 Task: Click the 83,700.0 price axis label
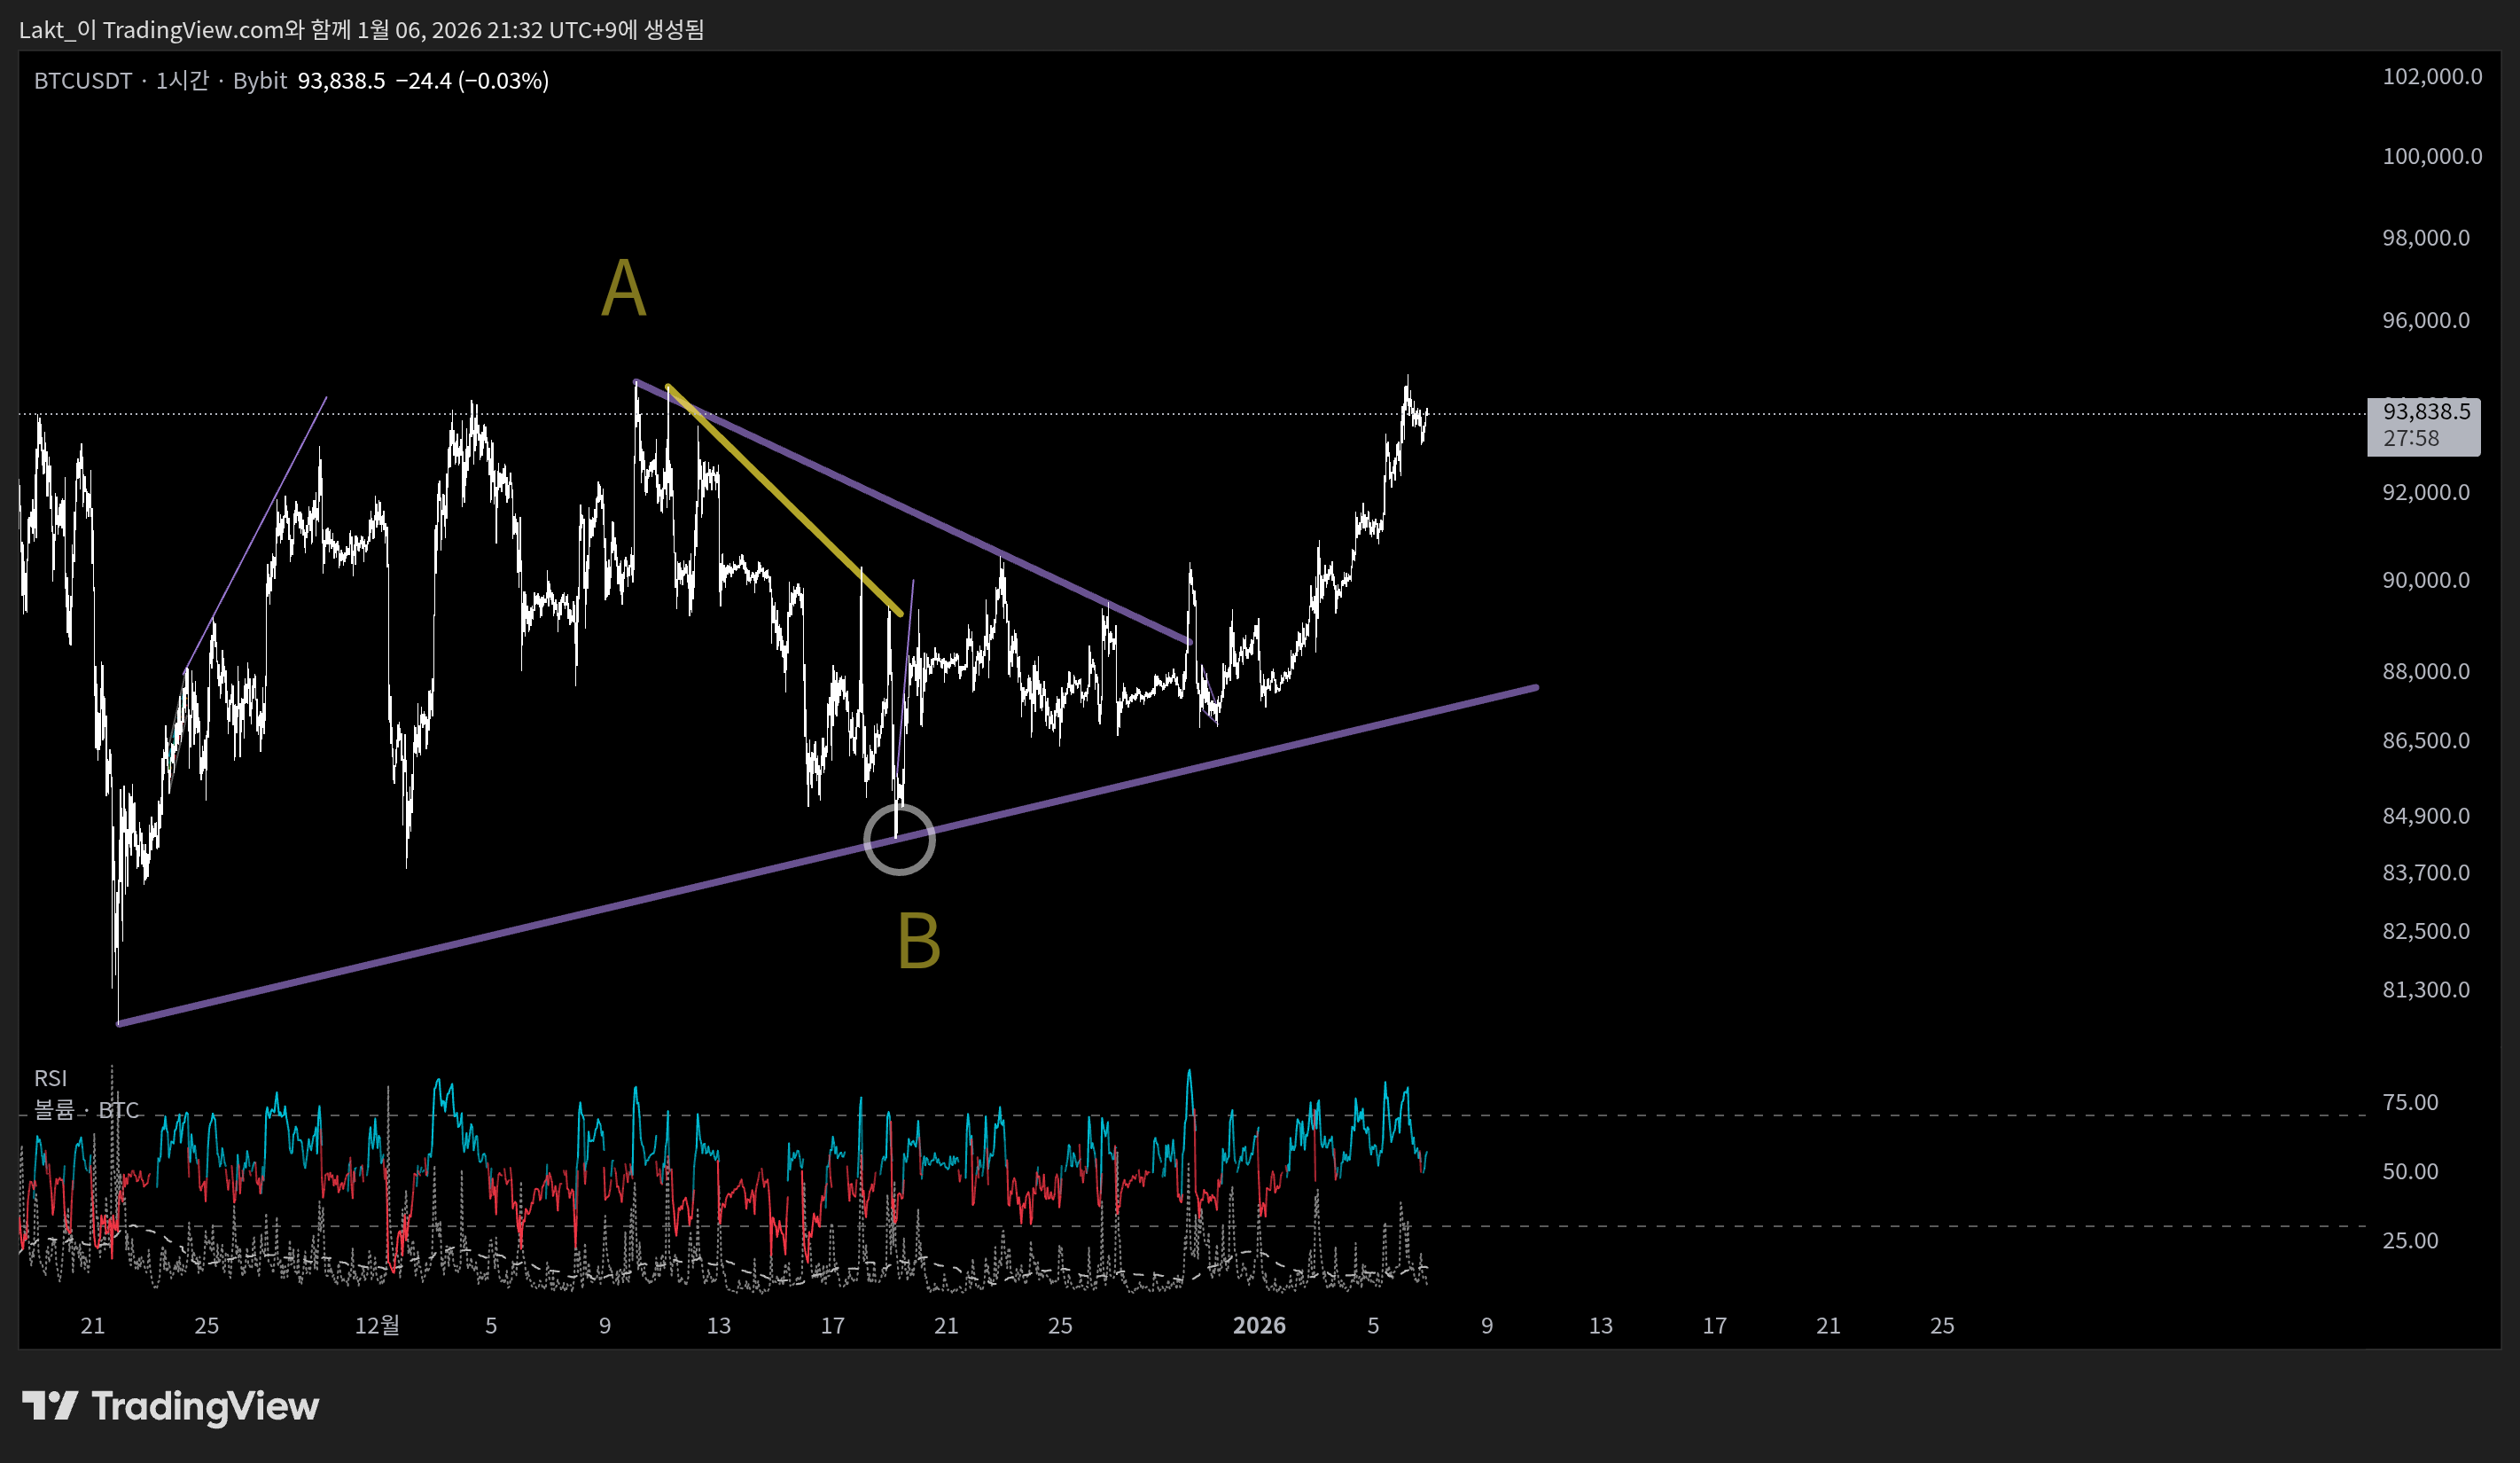tap(2426, 873)
